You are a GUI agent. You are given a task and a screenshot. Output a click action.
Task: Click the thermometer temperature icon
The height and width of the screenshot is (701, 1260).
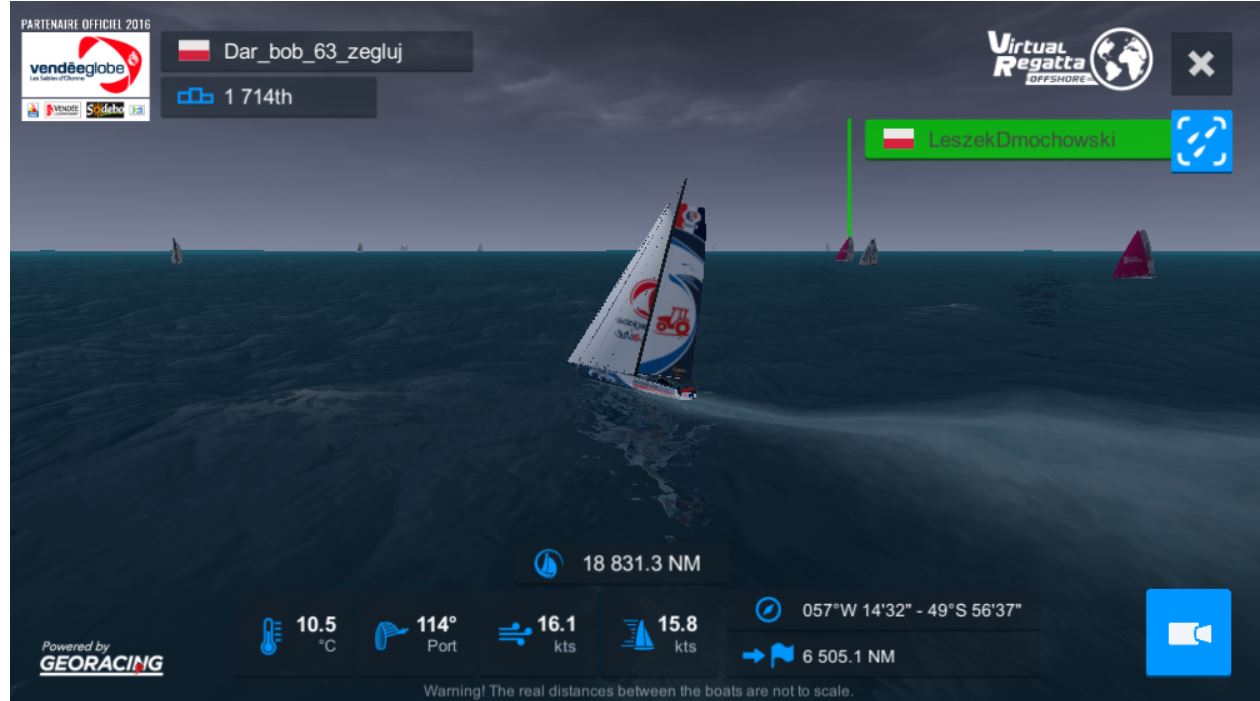pos(269,635)
